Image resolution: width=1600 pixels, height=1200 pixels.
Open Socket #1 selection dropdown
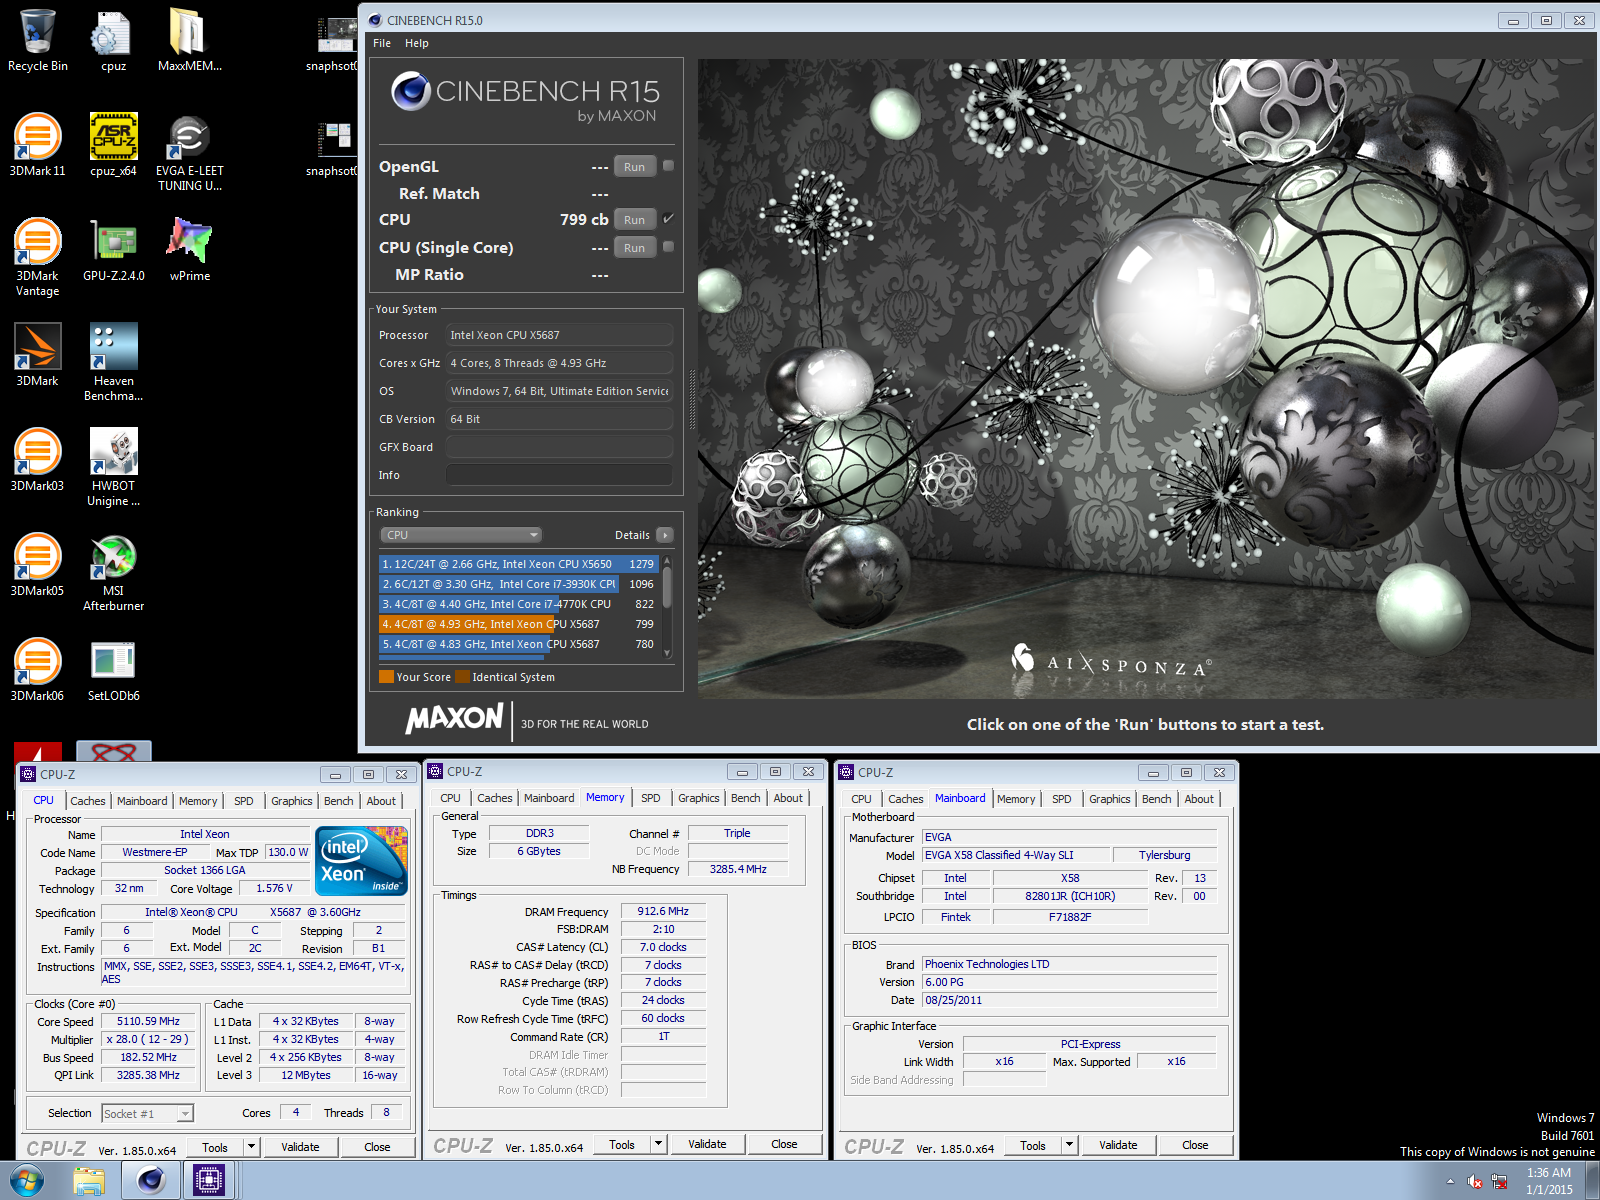pos(147,1113)
